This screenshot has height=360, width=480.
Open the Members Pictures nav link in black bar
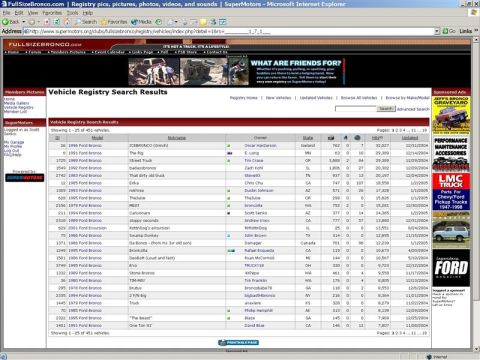point(67,52)
